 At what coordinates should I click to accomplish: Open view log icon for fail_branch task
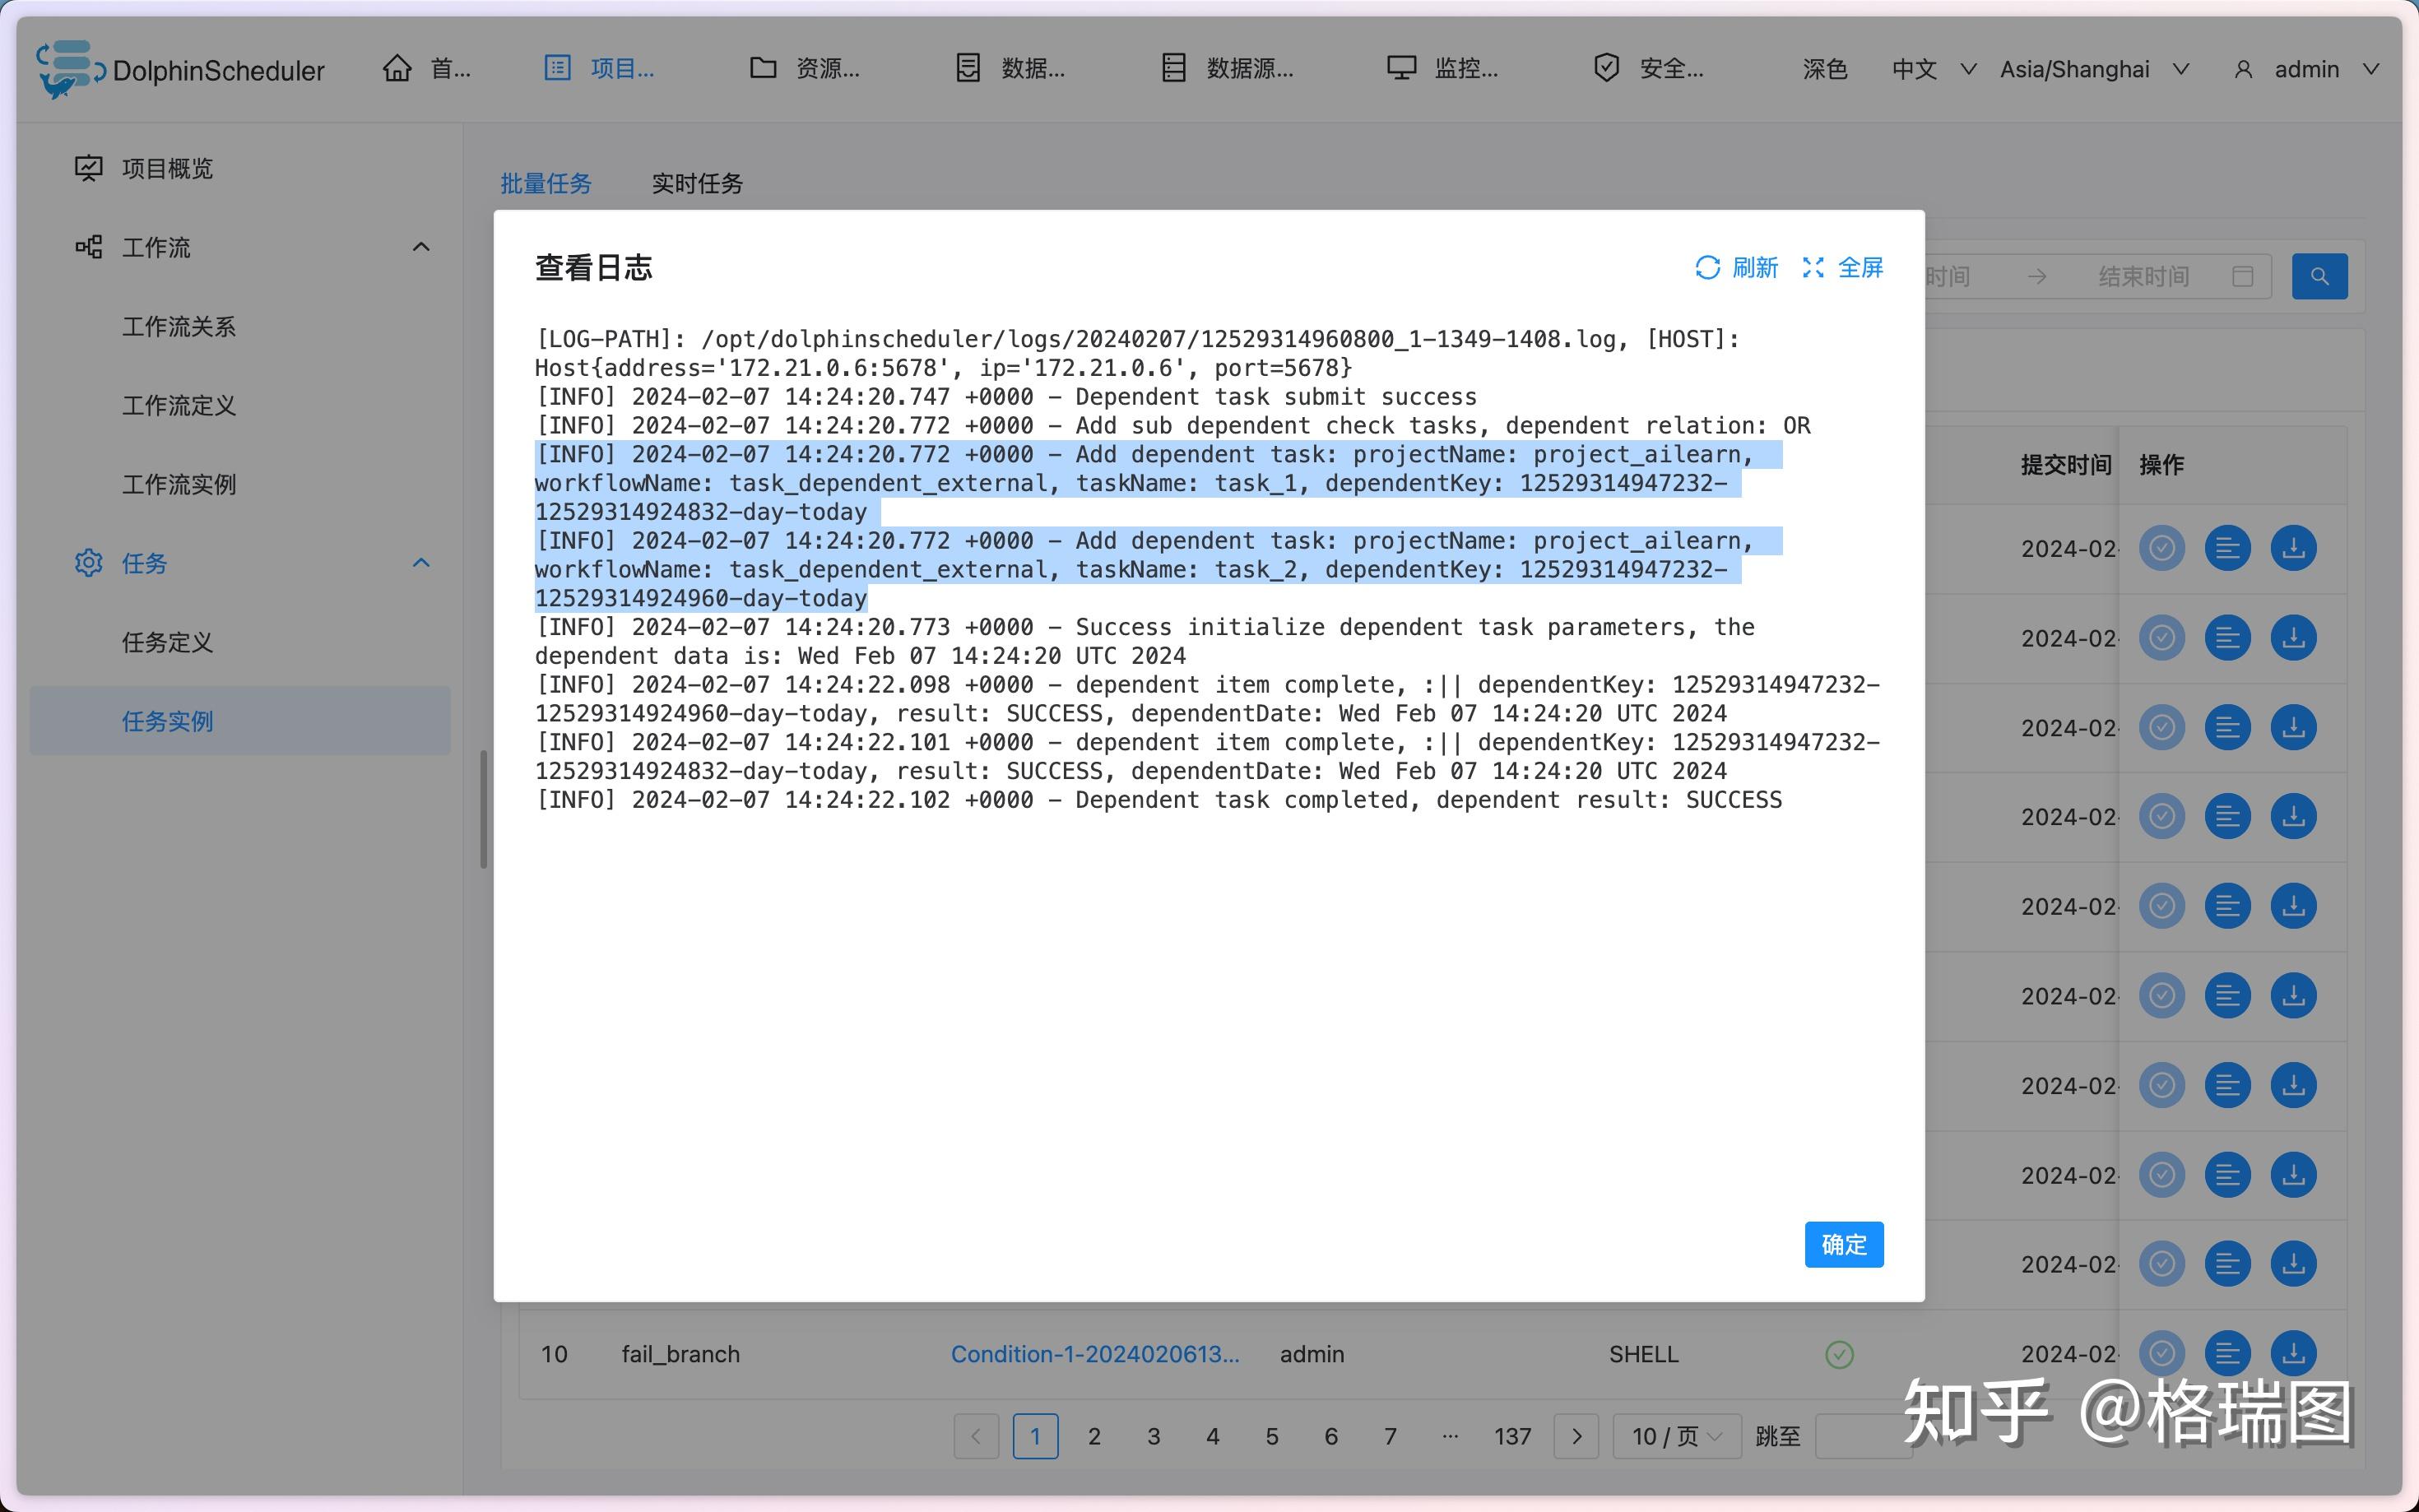point(2228,1353)
